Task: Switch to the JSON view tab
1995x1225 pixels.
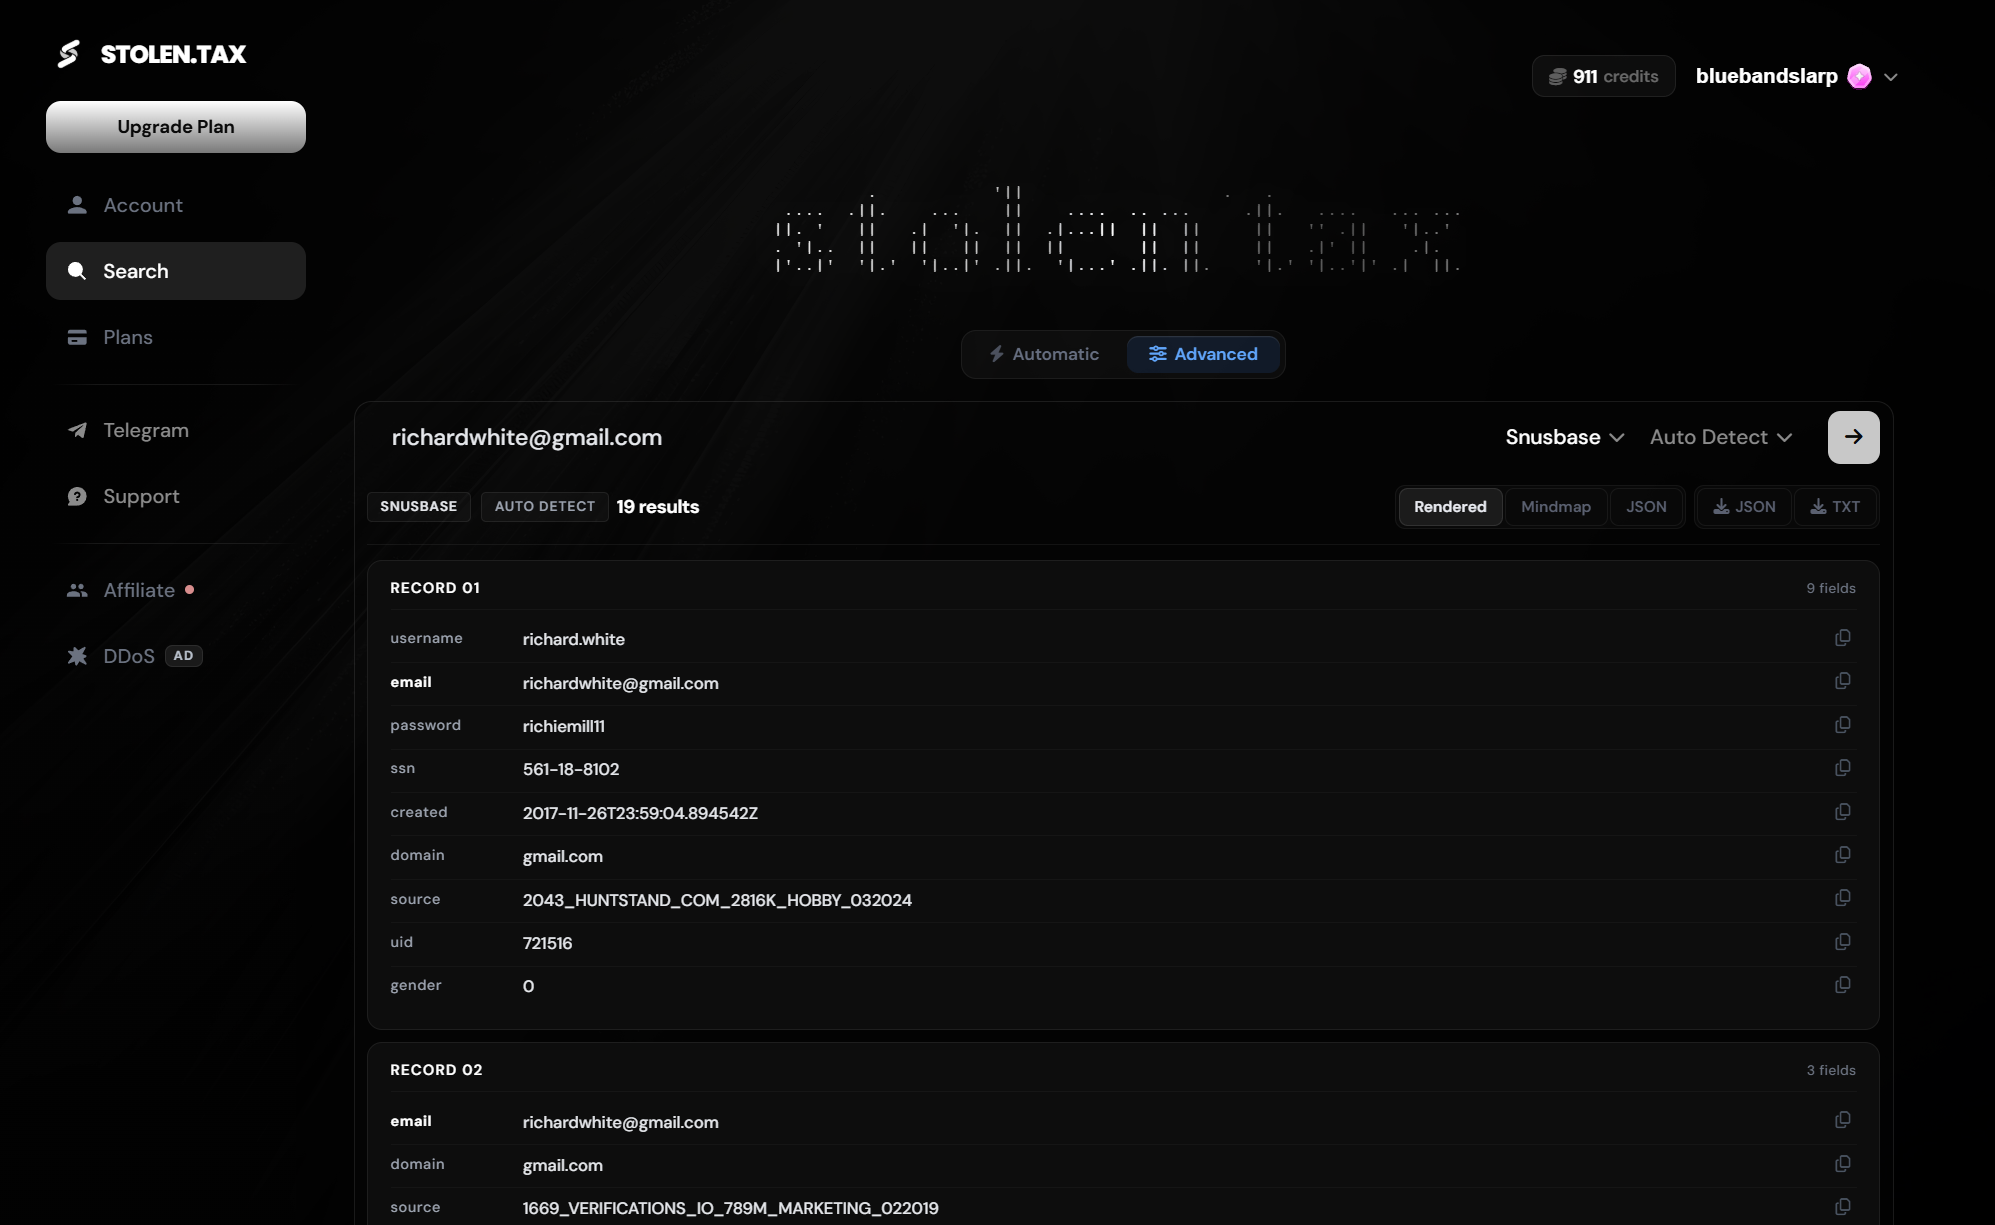Action: pos(1646,507)
